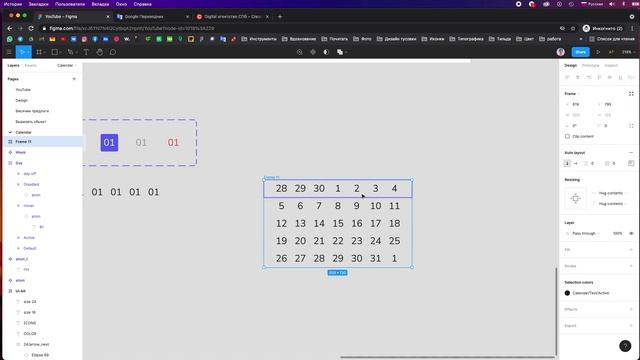Screen dimensions: 640x360
Task: Click the reset instance icon in top toolbar
Action: [x=300, y=52]
